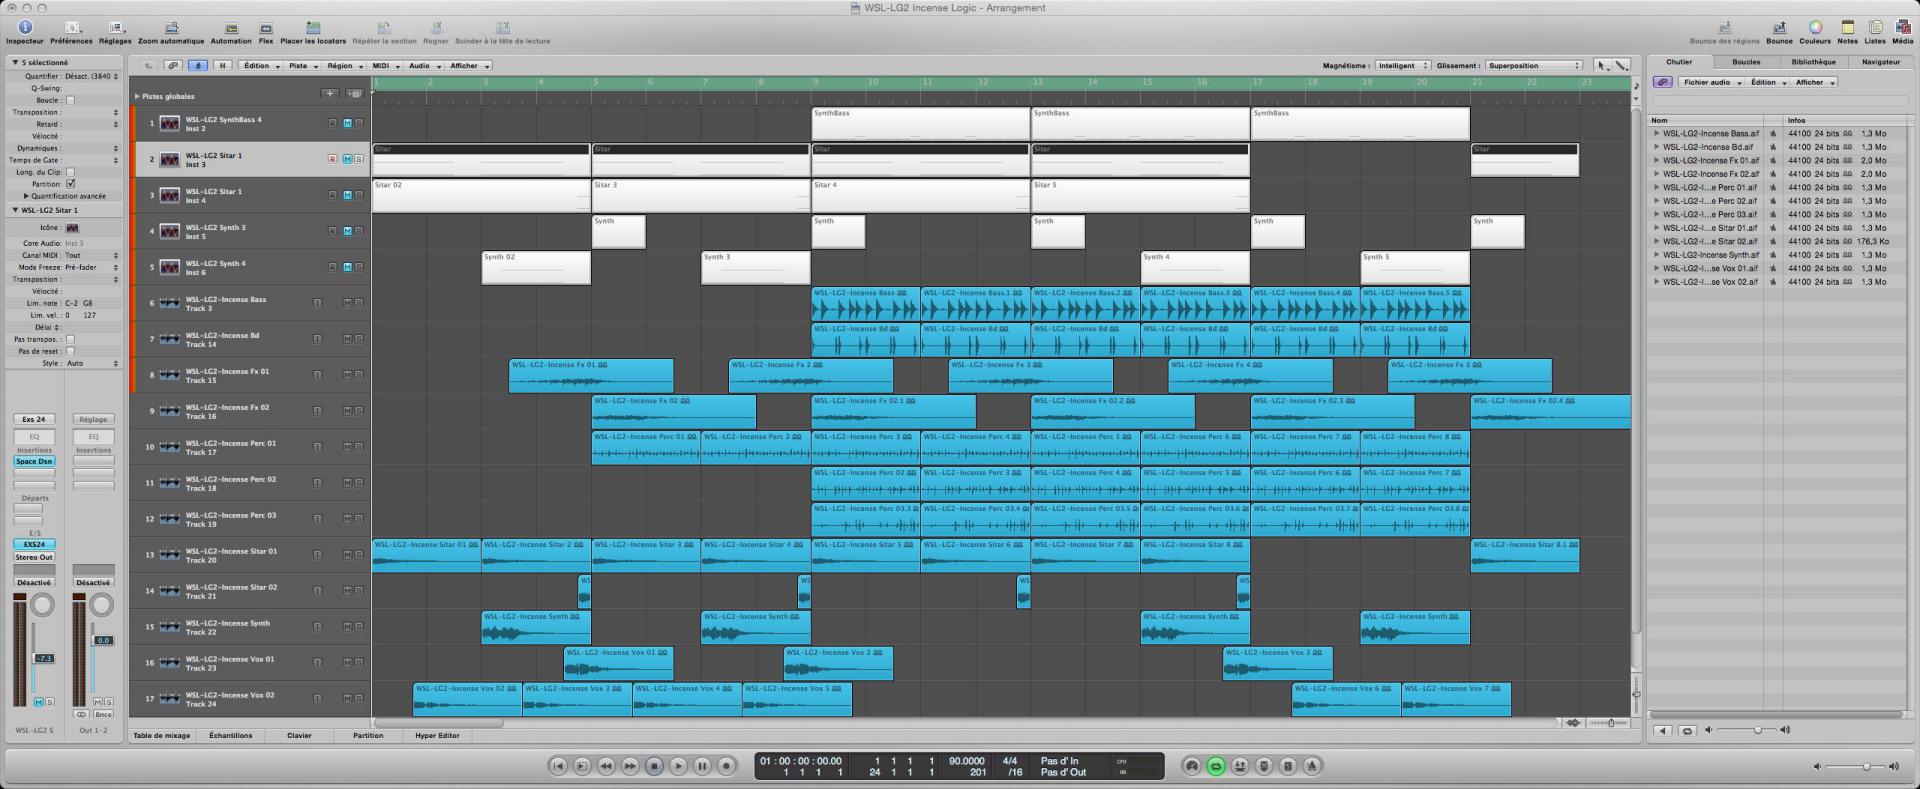Image resolution: width=1920 pixels, height=789 pixels.
Task: Show the Automation view icon
Action: point(231,28)
